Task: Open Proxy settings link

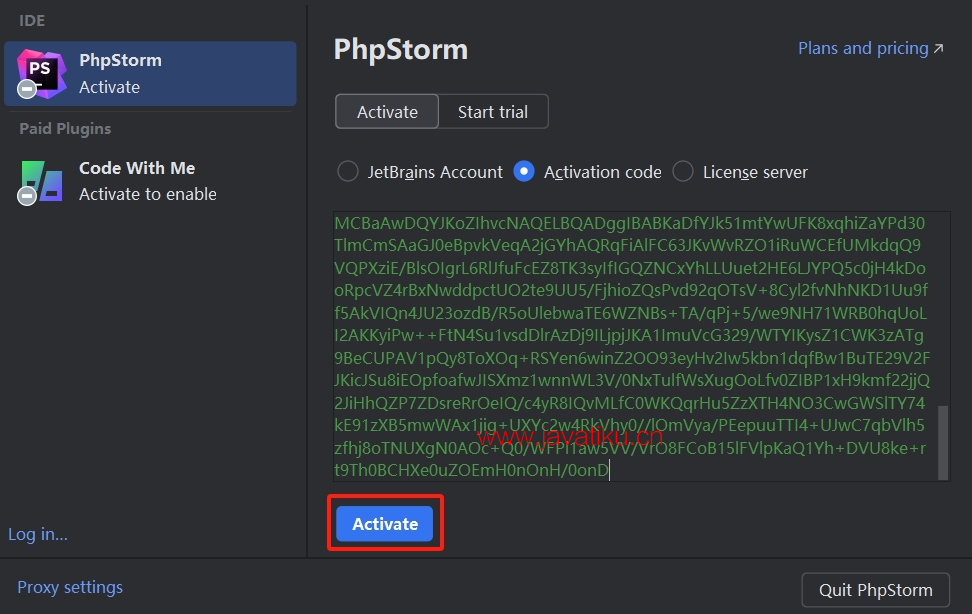Action: click(x=70, y=587)
